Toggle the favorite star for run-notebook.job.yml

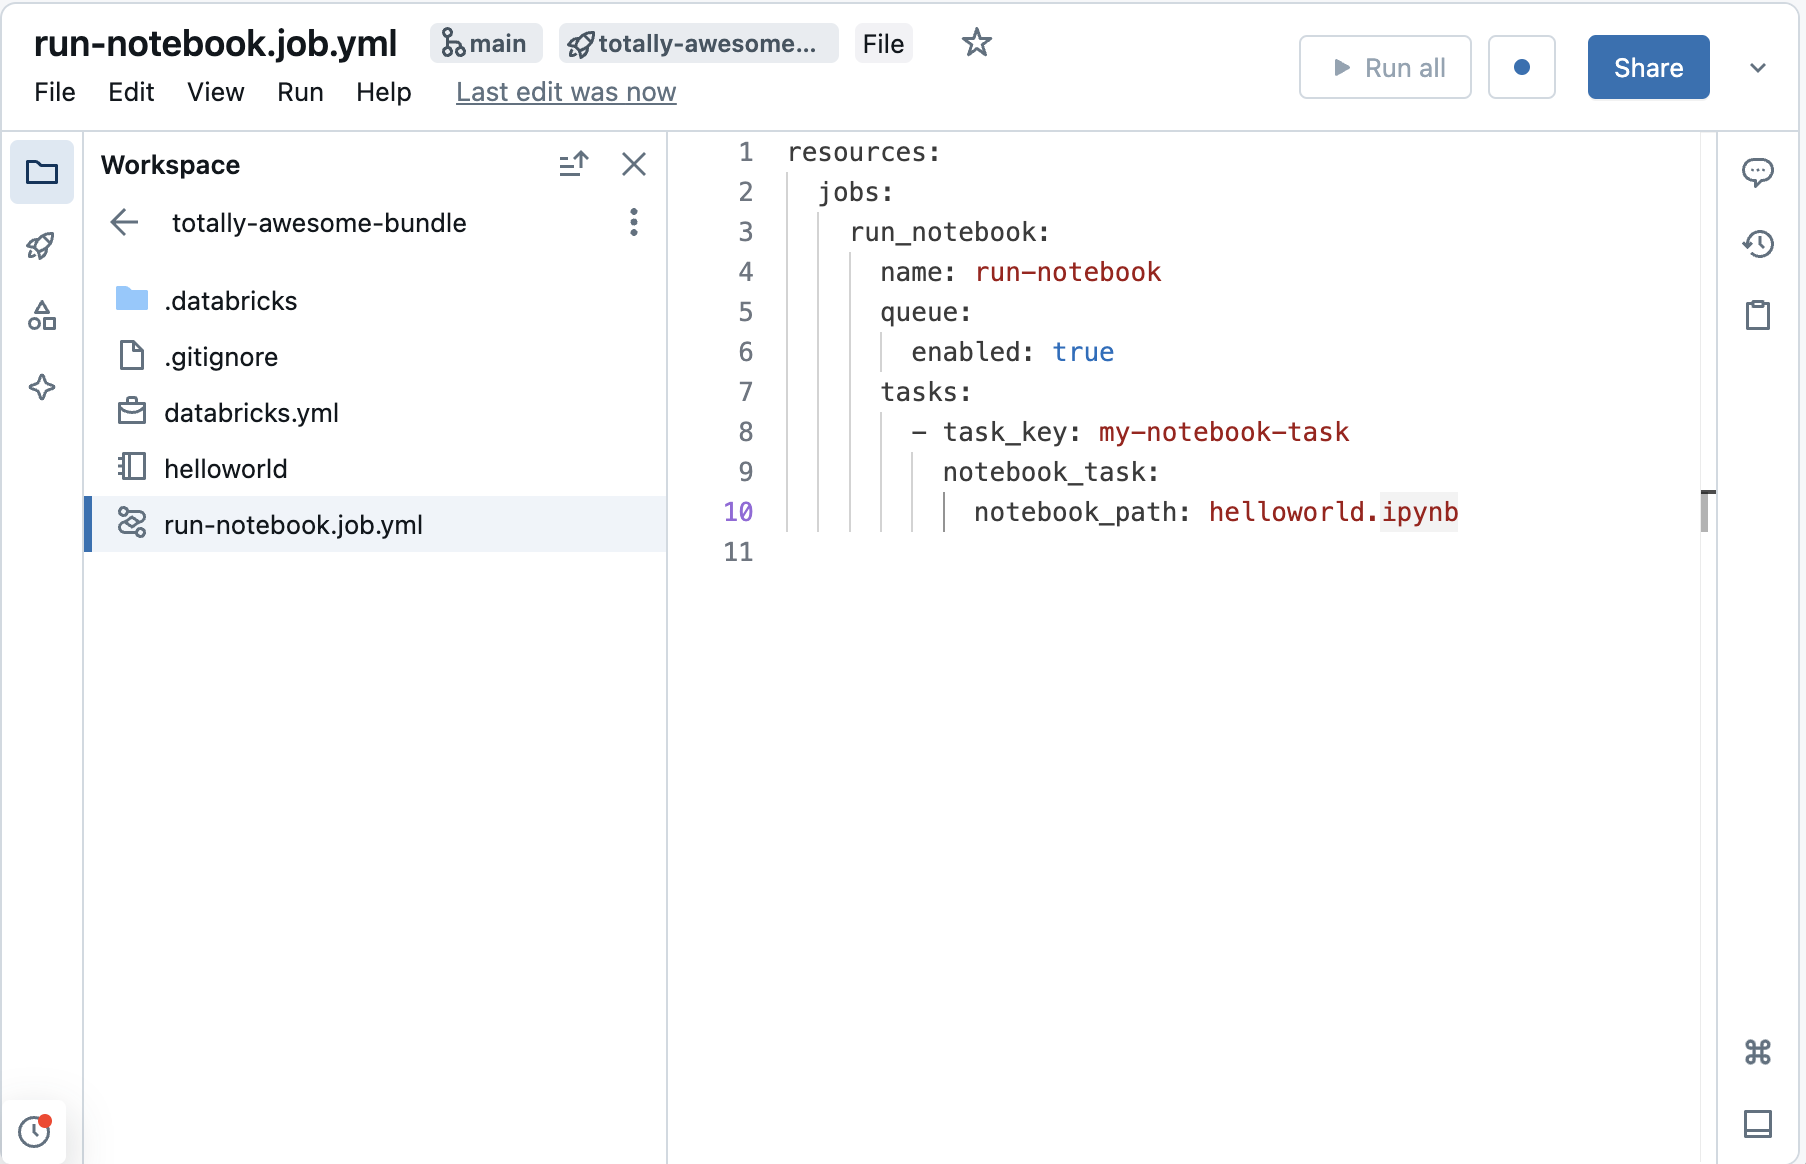pyautogui.click(x=976, y=43)
